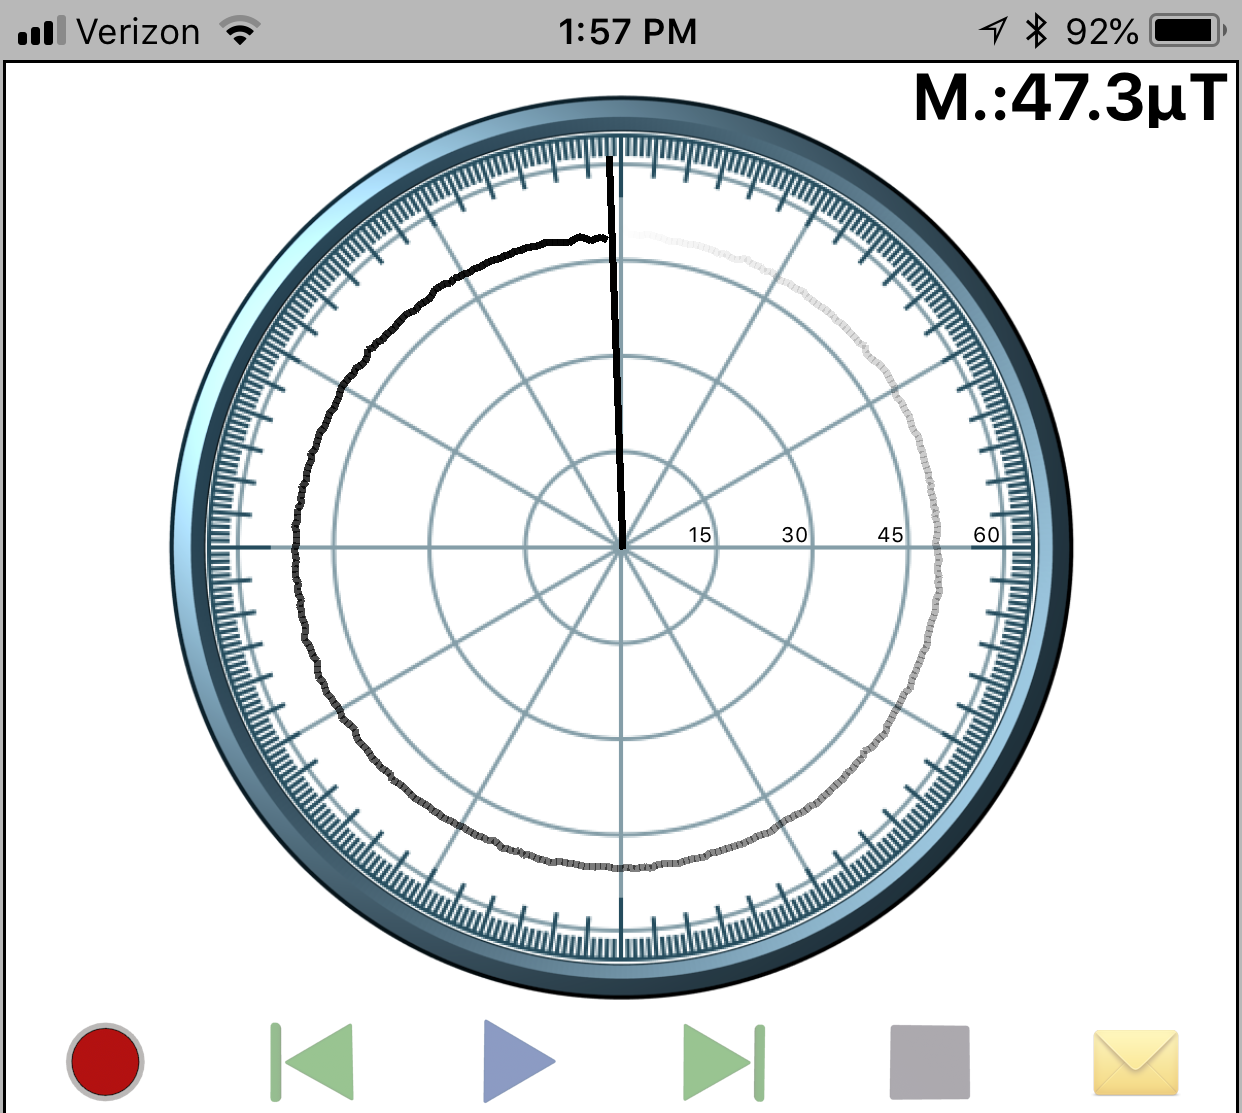1242x1113 pixels.
Task: Tap the 92% battery percentage text
Action: pos(1102,32)
